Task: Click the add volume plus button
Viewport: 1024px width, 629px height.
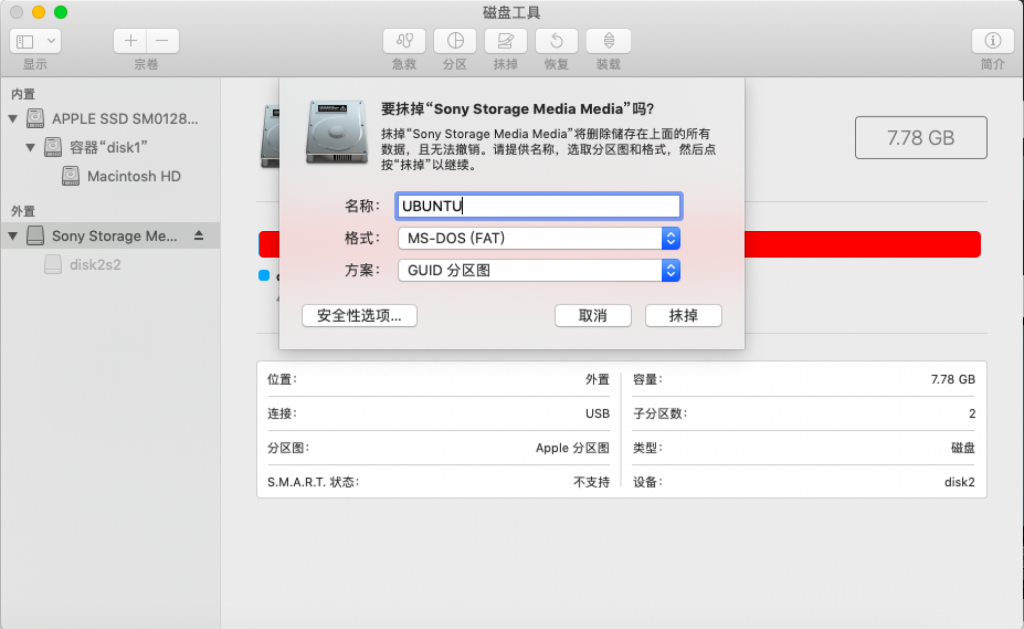Action: tap(130, 41)
